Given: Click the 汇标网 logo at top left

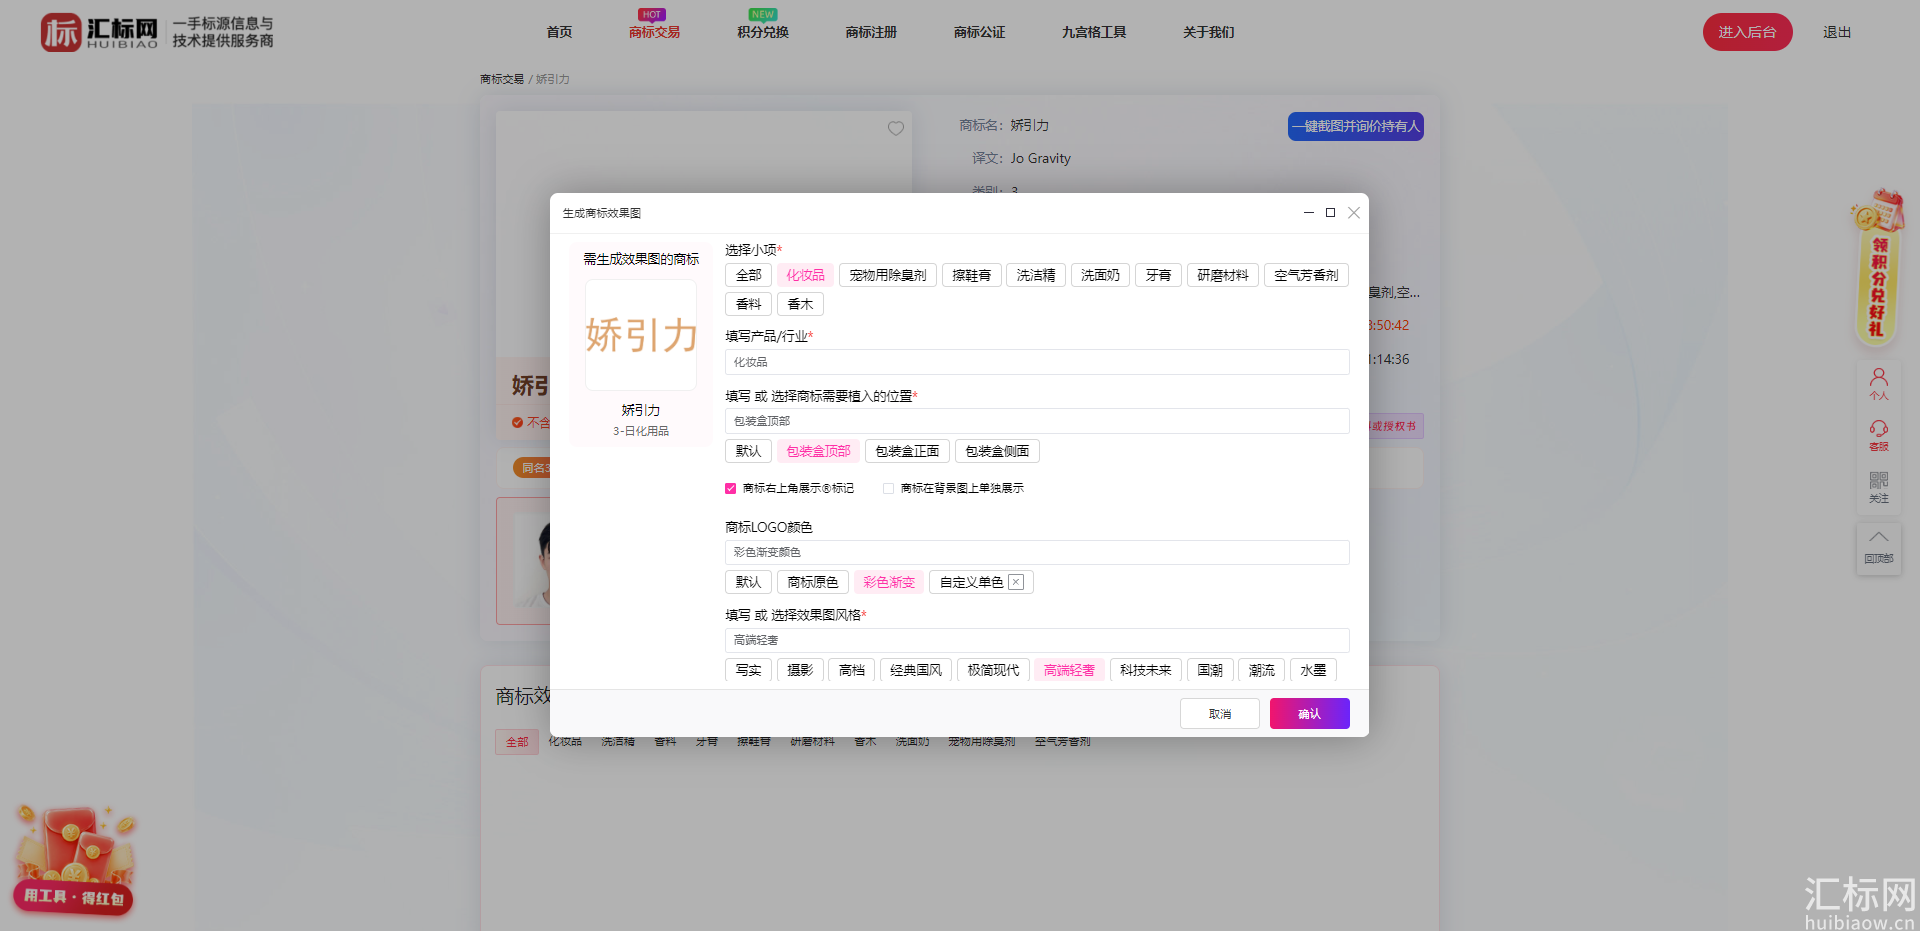Looking at the screenshot, I should point(100,32).
